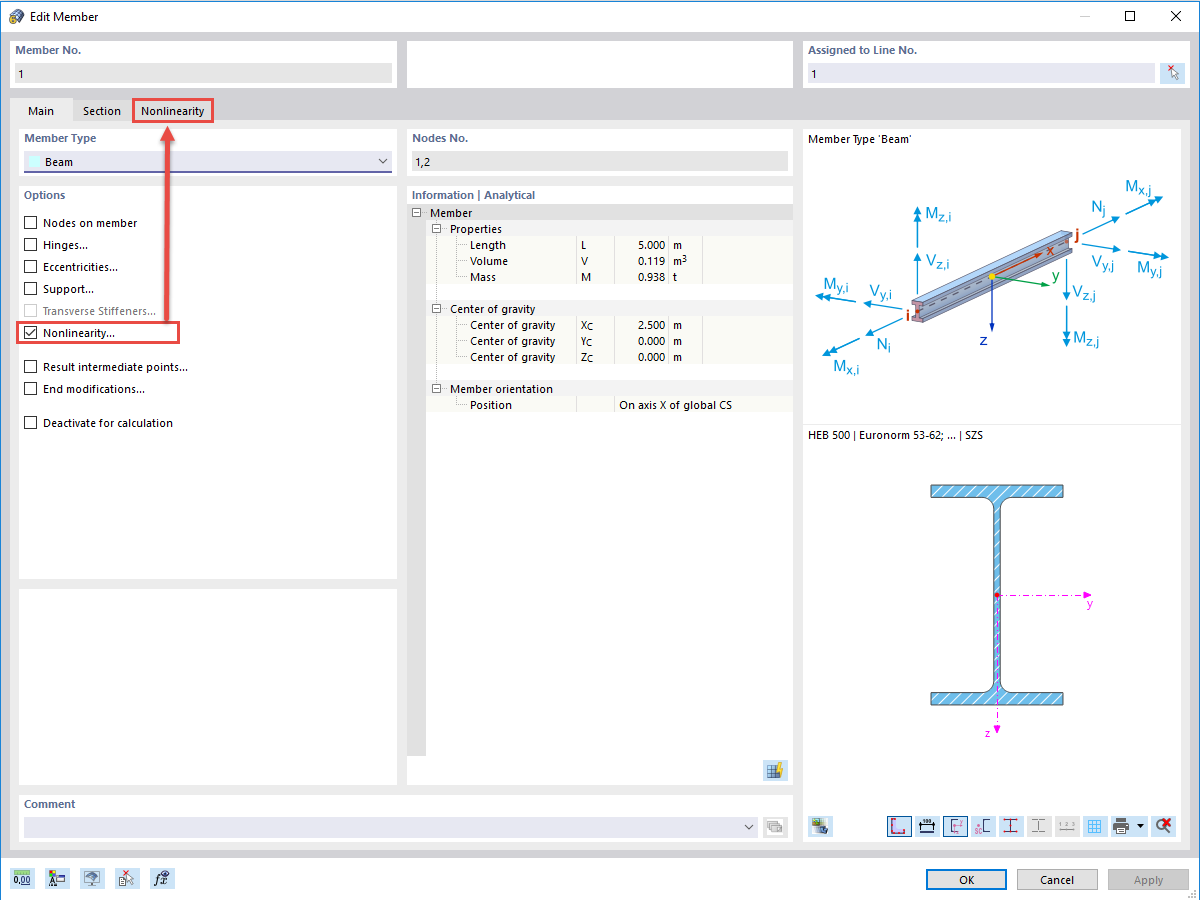Switch to the Section tab
The image size is (1200, 900).
click(101, 110)
